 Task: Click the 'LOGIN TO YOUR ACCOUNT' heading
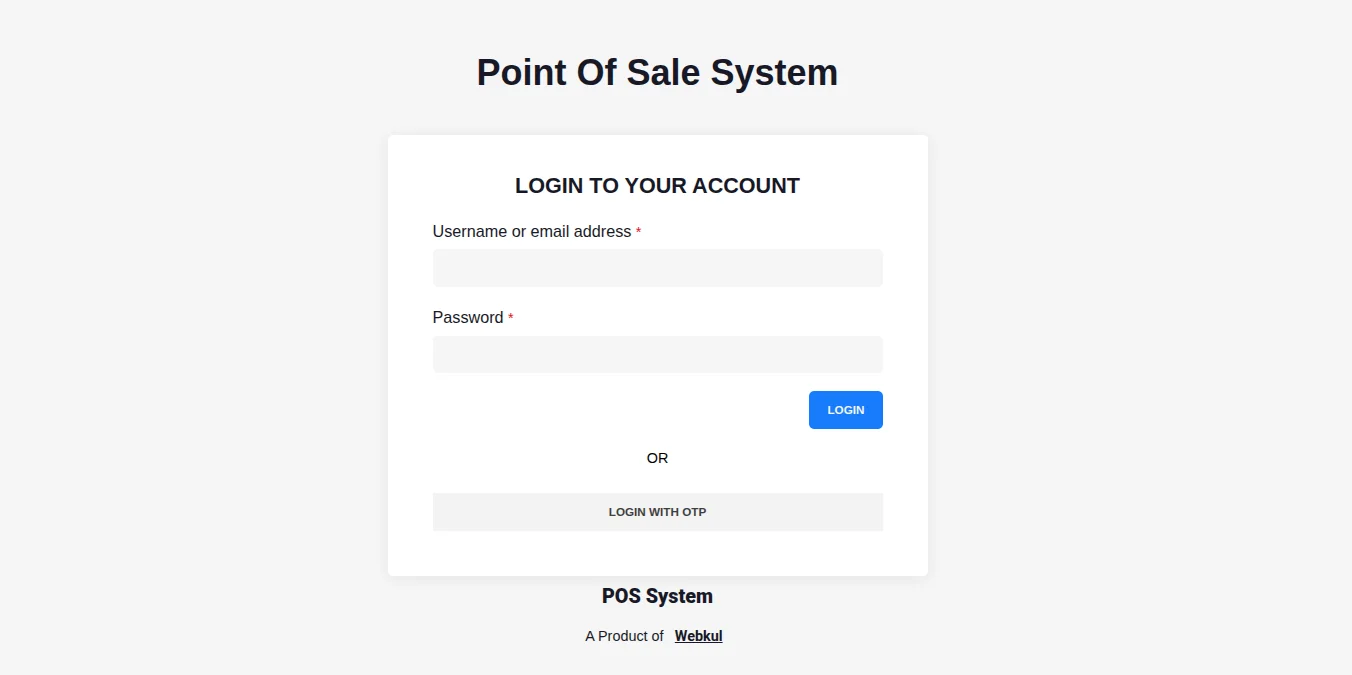tap(657, 186)
